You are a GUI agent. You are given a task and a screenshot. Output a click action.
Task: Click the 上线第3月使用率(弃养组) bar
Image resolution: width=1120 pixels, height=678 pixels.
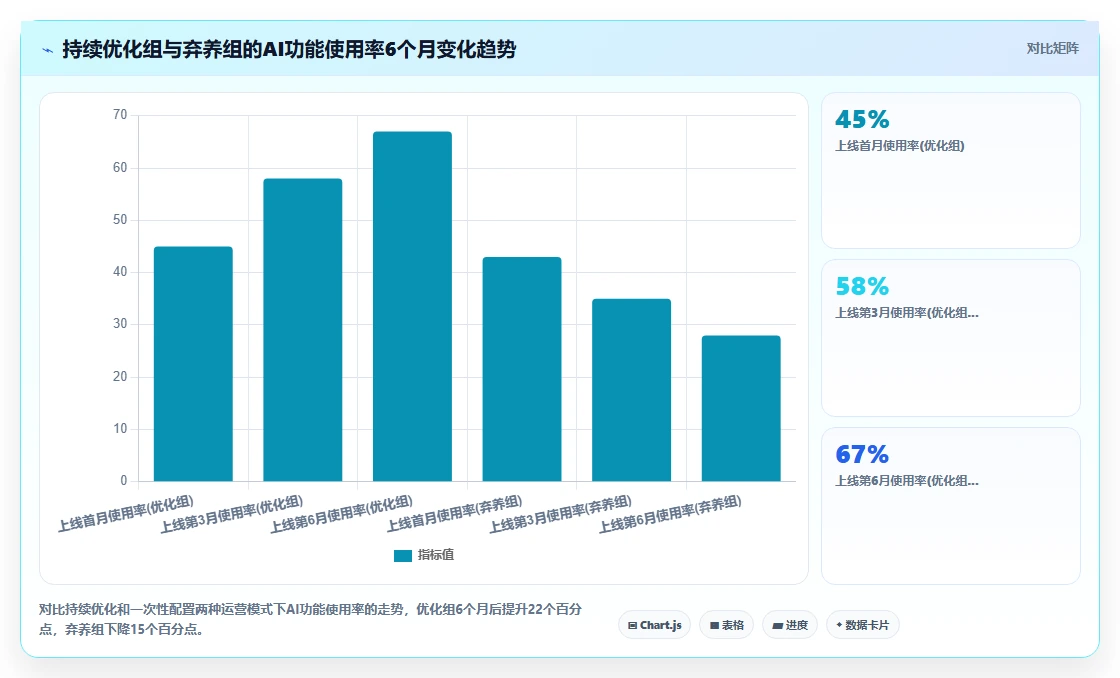[x=631, y=389]
